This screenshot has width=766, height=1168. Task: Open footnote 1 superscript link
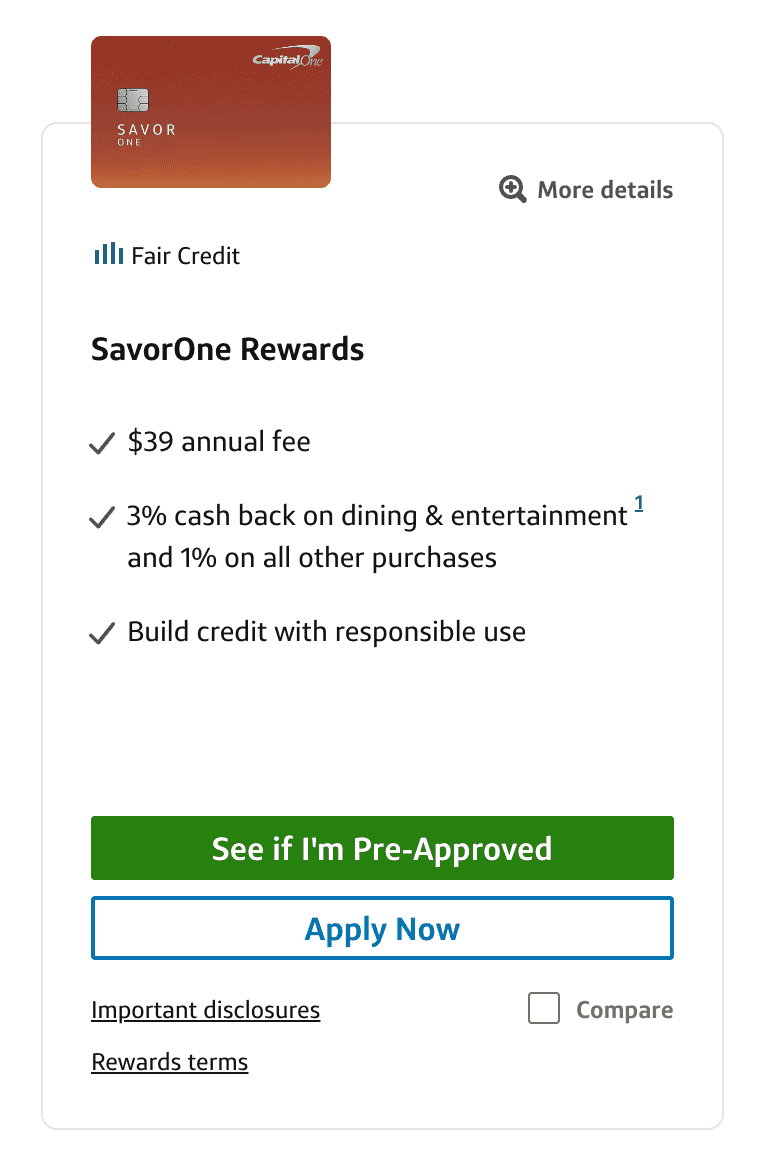639,508
